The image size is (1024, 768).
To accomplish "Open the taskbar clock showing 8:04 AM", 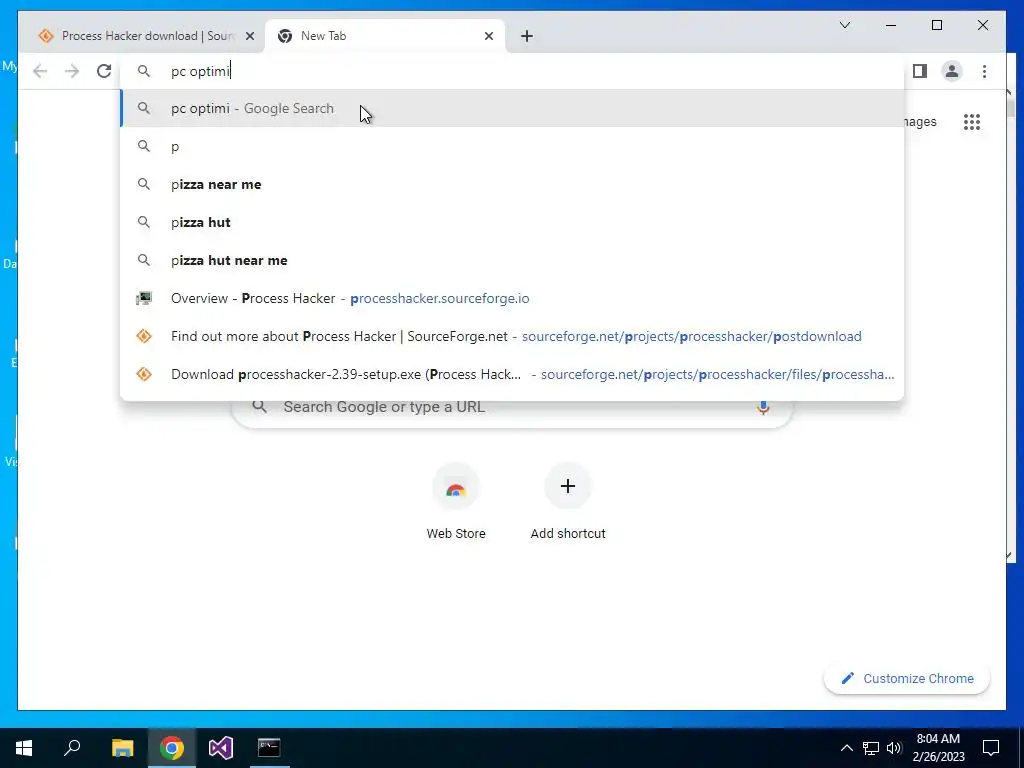I will pyautogui.click(x=938, y=748).
